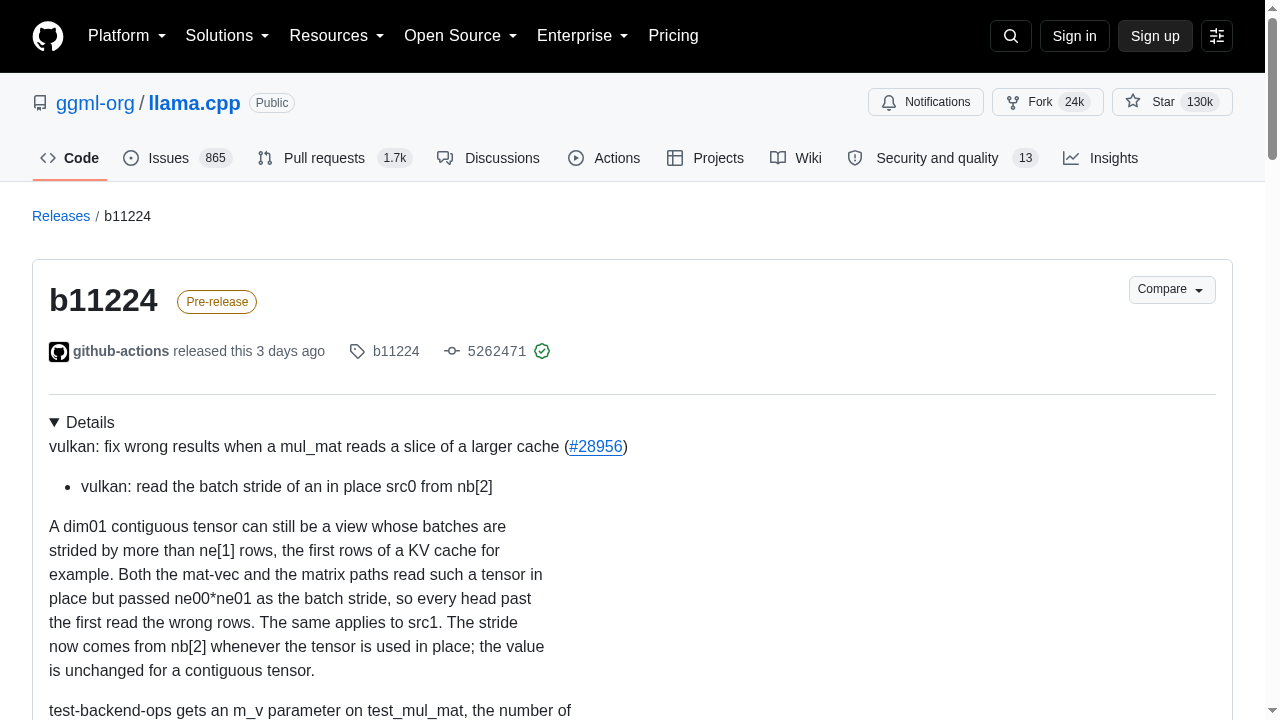The width and height of the screenshot is (1280, 720).
Task: Click the Sign in button
Action: [1075, 36]
